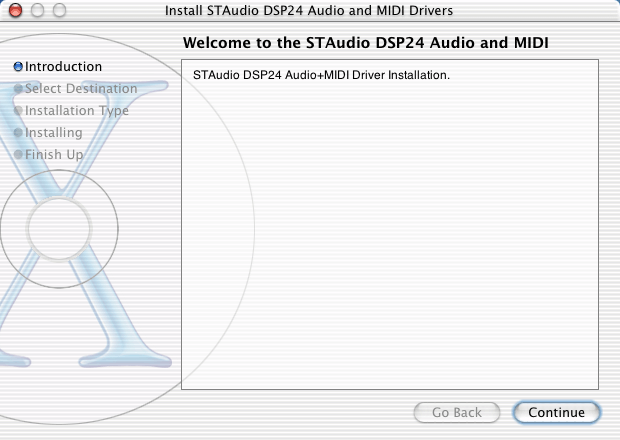This screenshot has height=440, width=620.
Task: Click the gray bullet beside Installing
Action: (18, 132)
